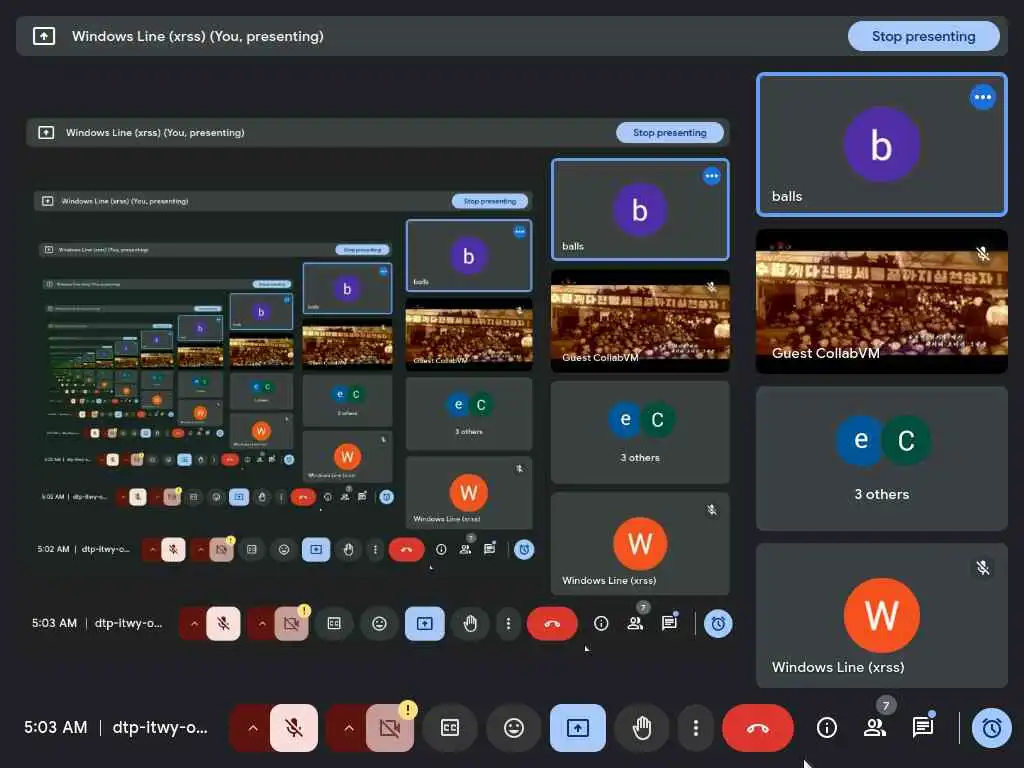Click the CC captions button in first nested 5:03 AM bar

[334, 624]
